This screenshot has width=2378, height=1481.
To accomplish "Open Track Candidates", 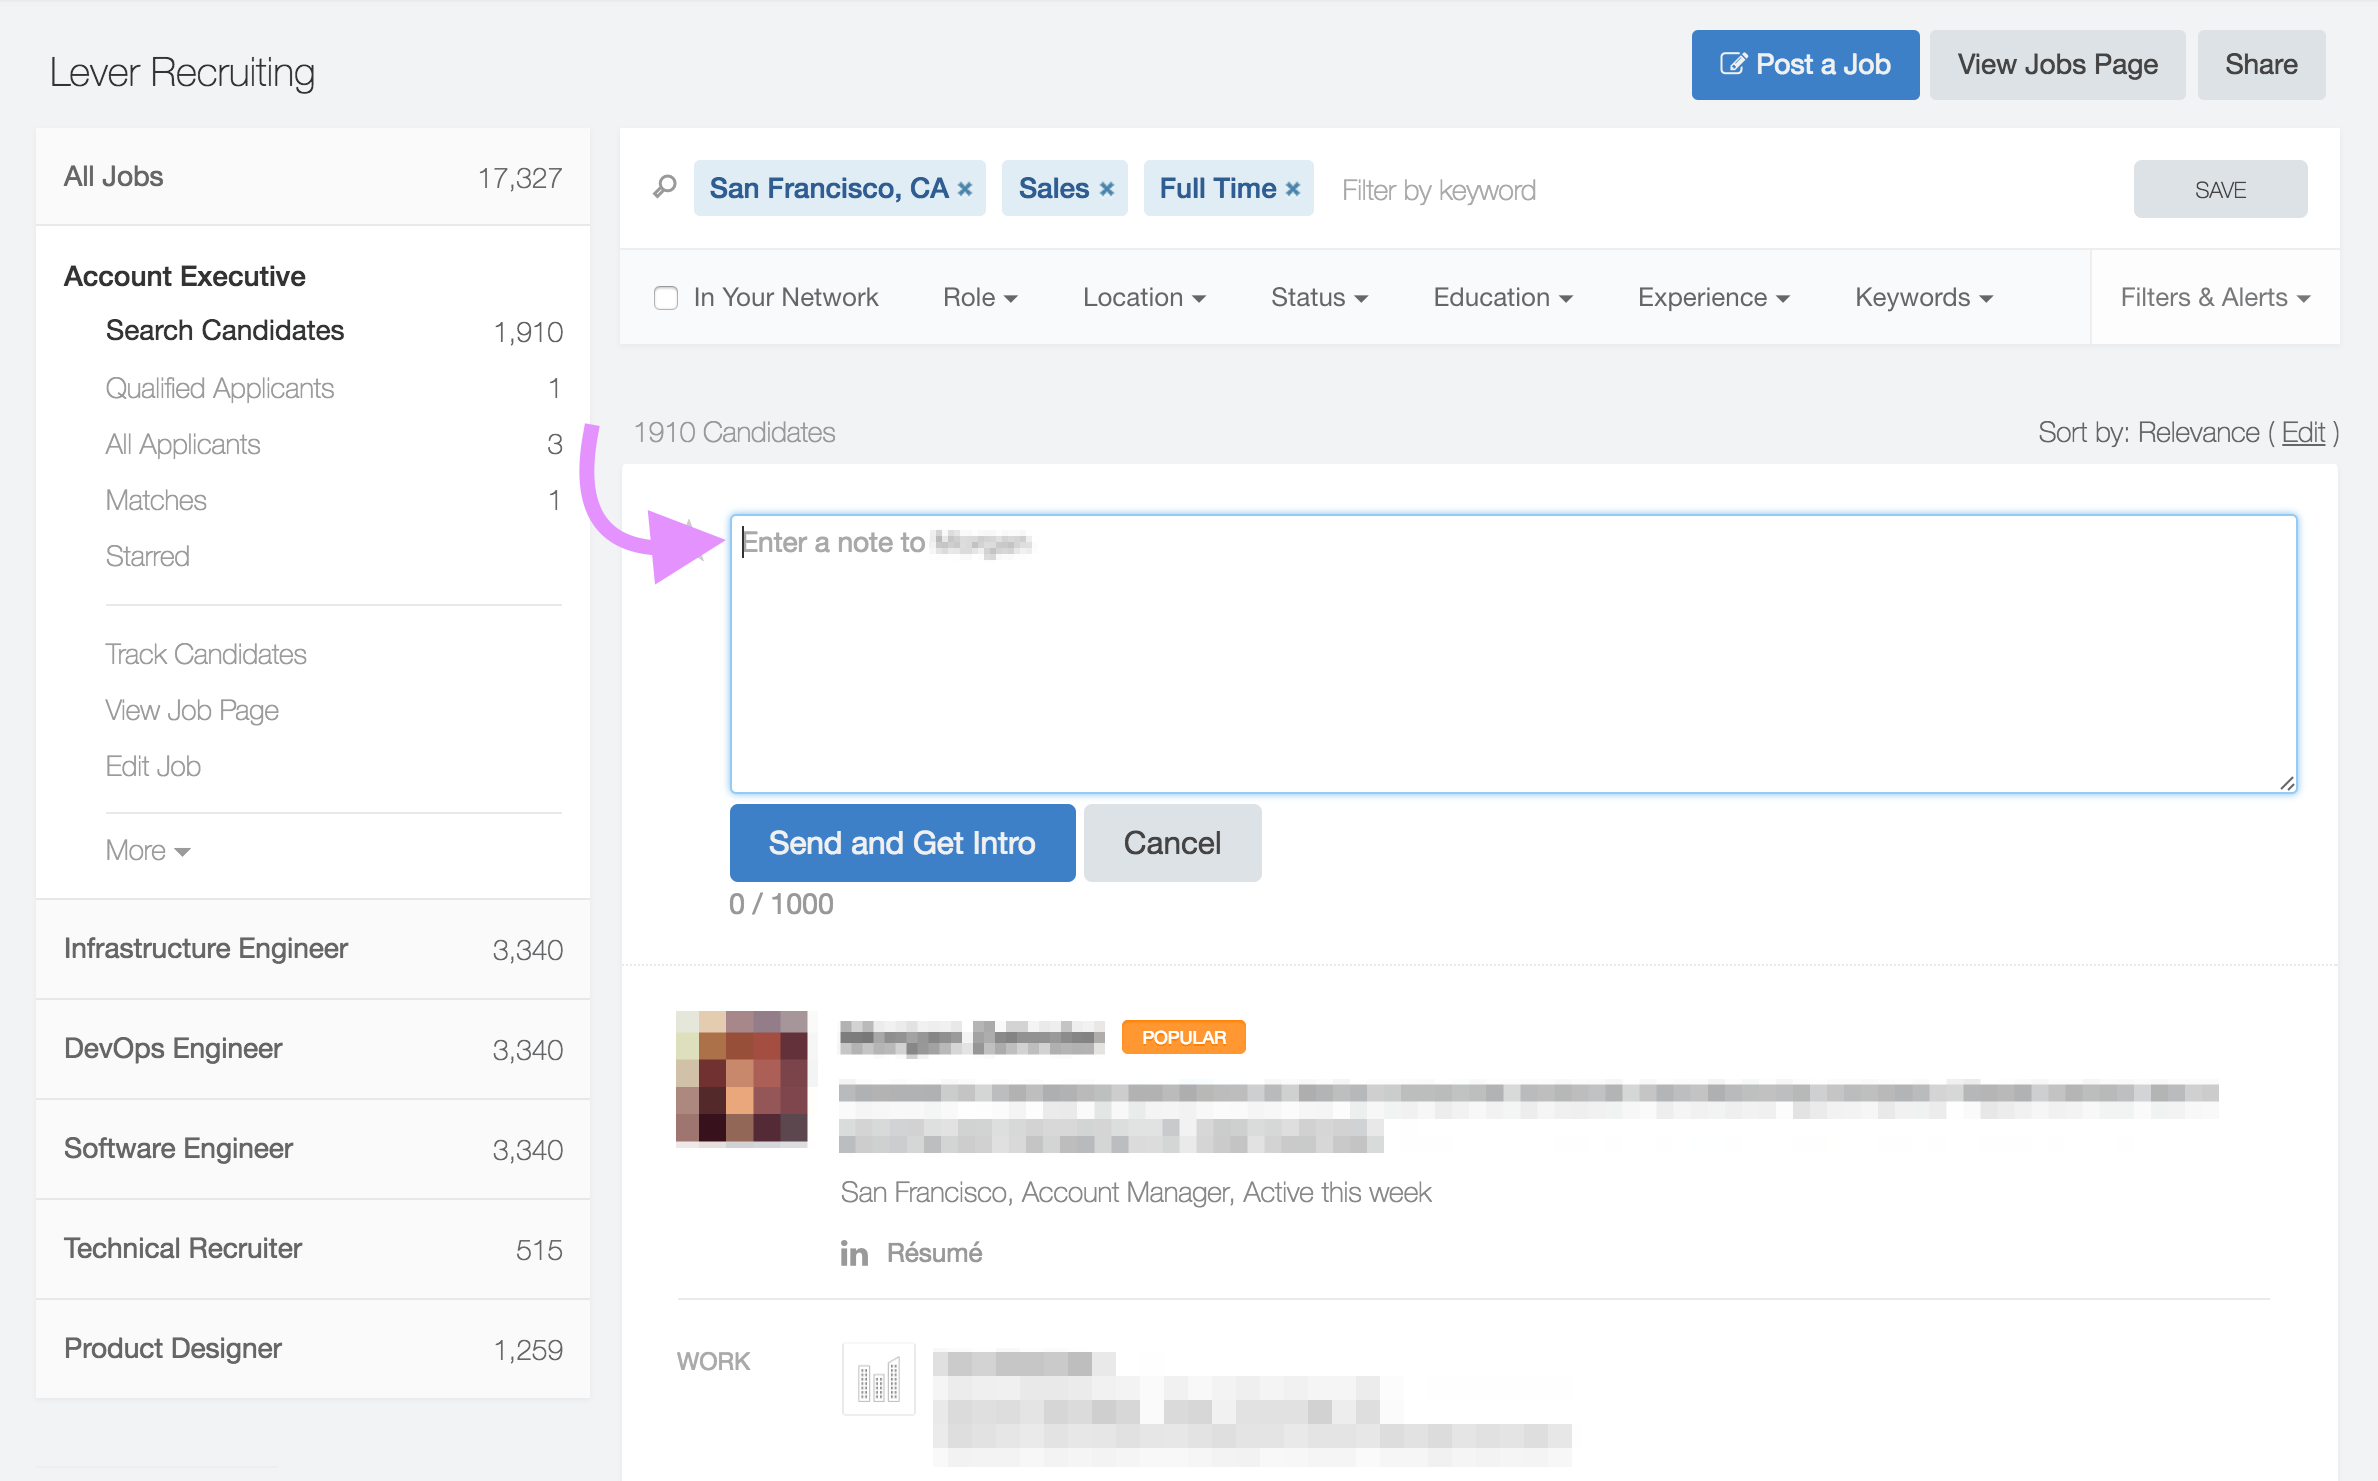I will [206, 654].
